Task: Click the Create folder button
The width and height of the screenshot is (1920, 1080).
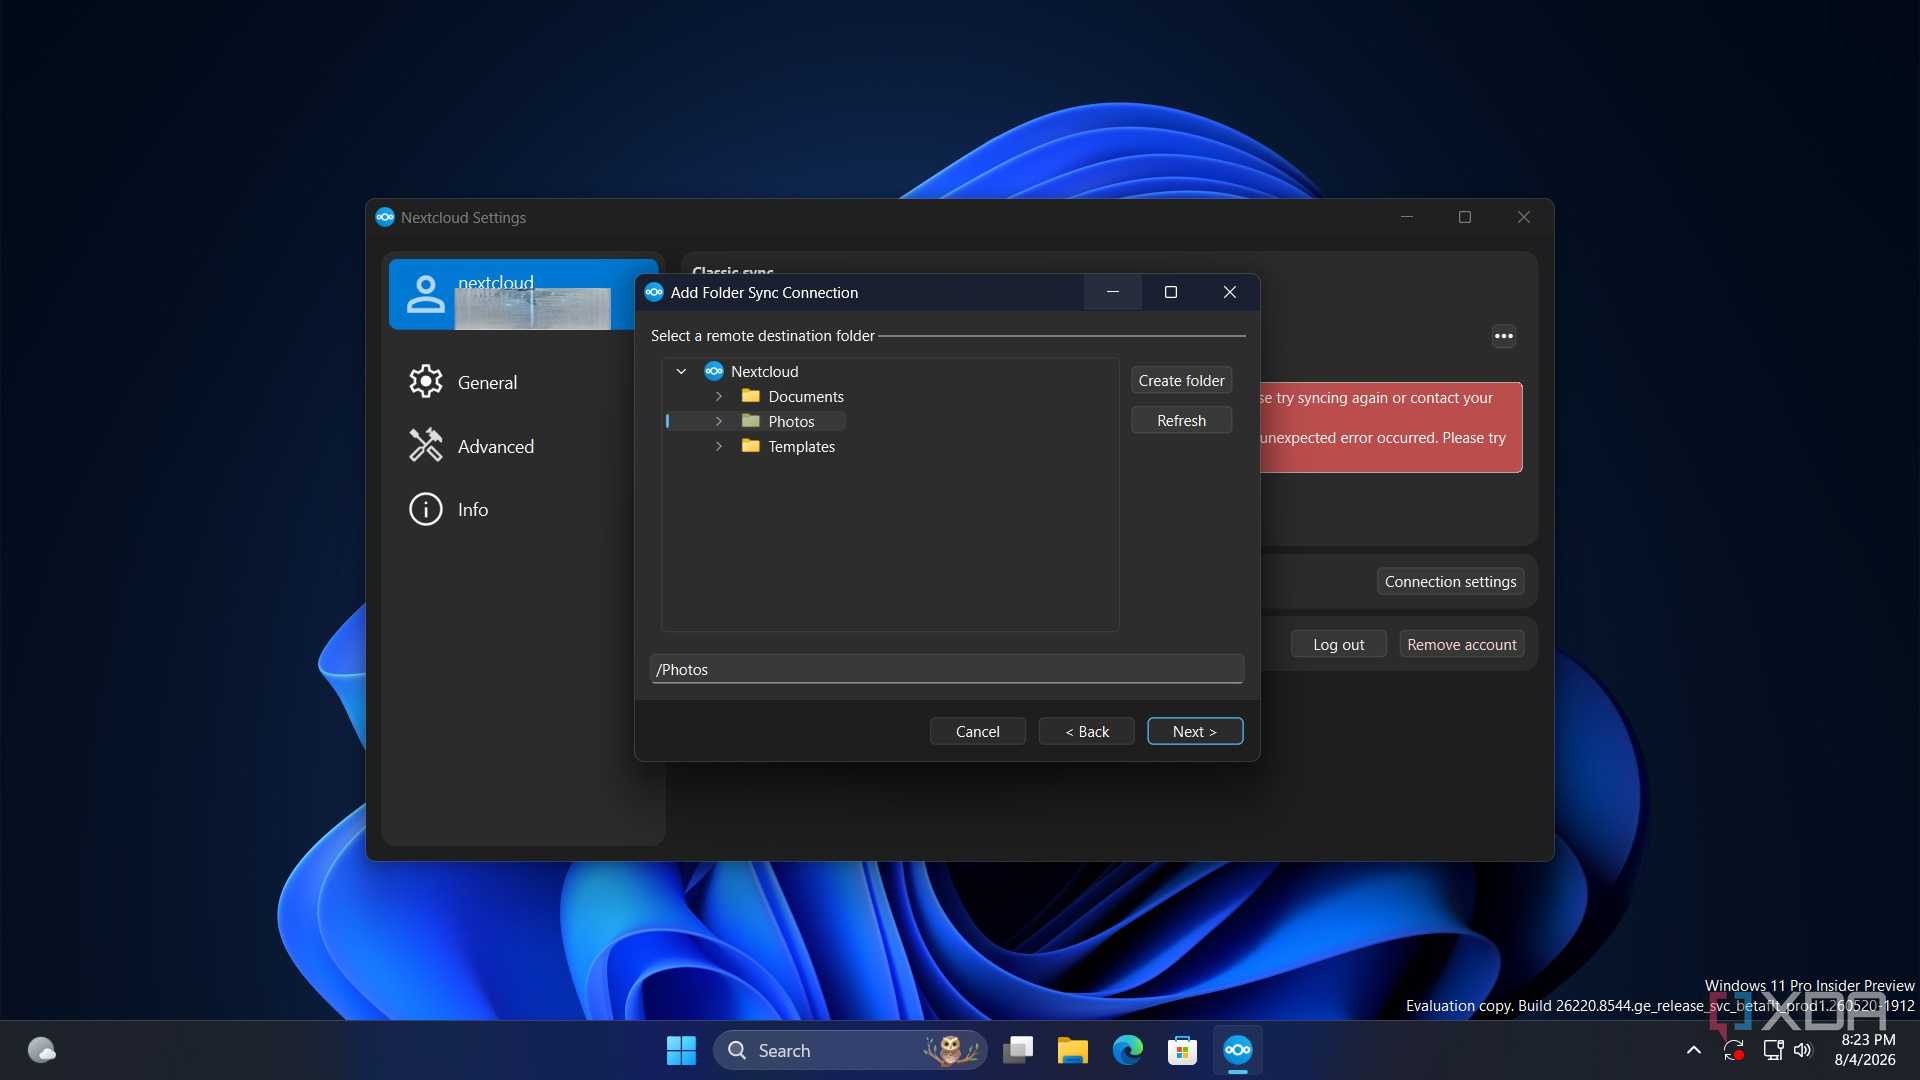Action: click(1181, 380)
